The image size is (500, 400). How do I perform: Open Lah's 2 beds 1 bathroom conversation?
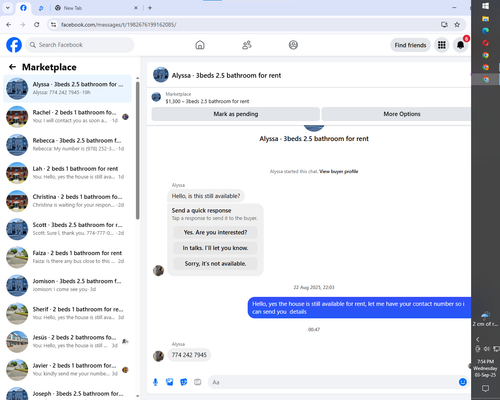67,173
